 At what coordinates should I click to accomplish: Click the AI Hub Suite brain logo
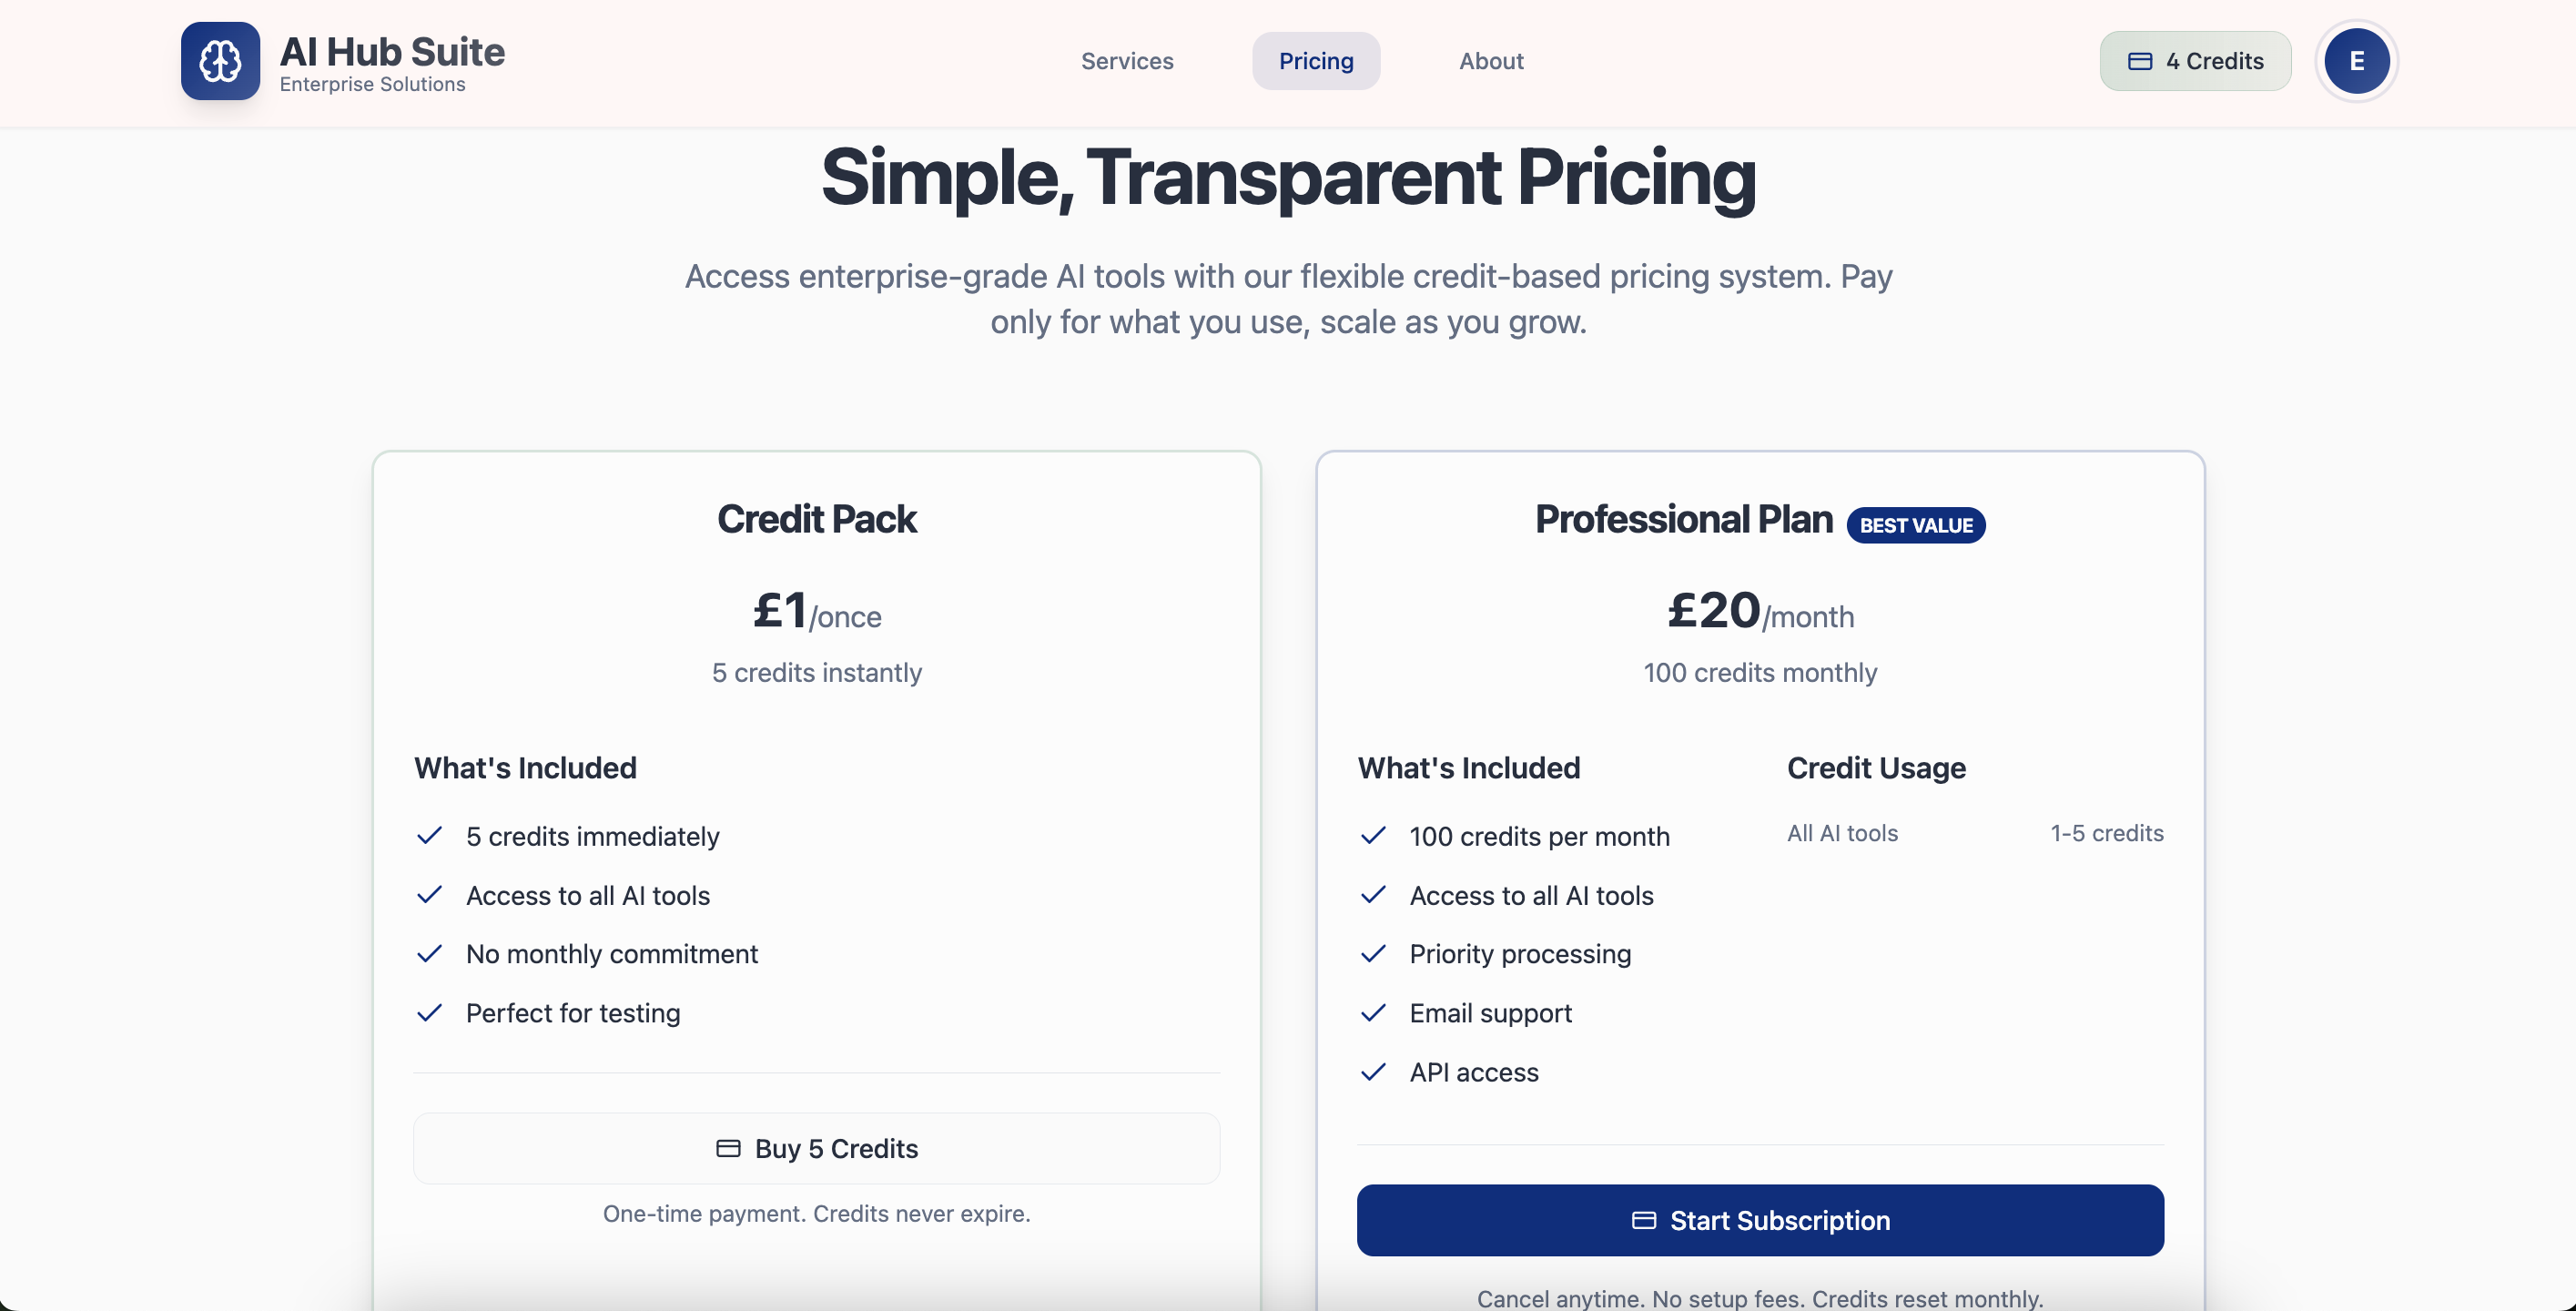click(220, 61)
